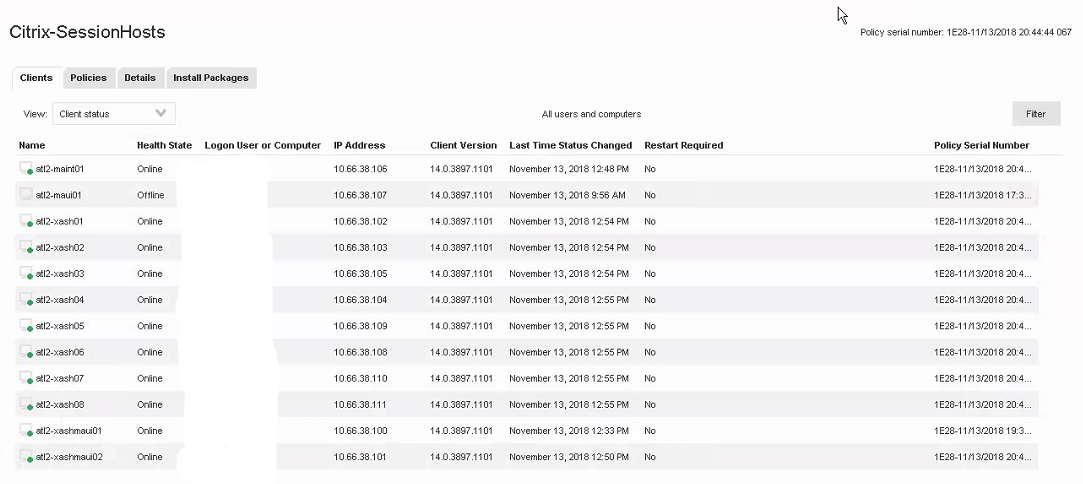Select client name atl2-xashmaui01
Image resolution: width=1083 pixels, height=484 pixels.
(x=69, y=432)
